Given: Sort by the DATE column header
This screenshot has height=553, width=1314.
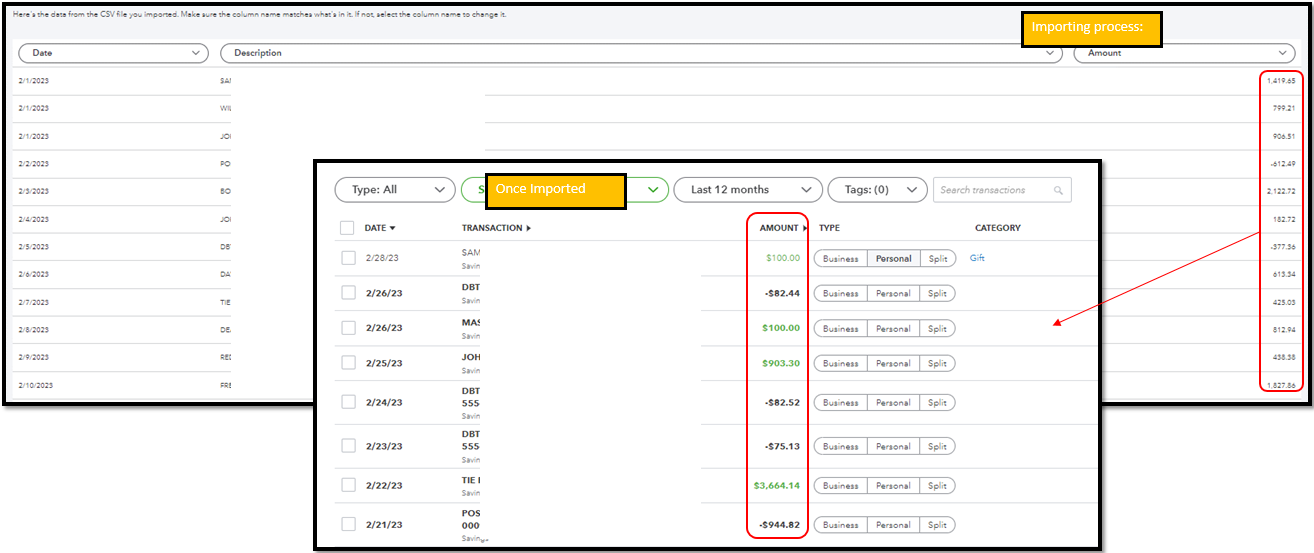Looking at the screenshot, I should (380, 228).
